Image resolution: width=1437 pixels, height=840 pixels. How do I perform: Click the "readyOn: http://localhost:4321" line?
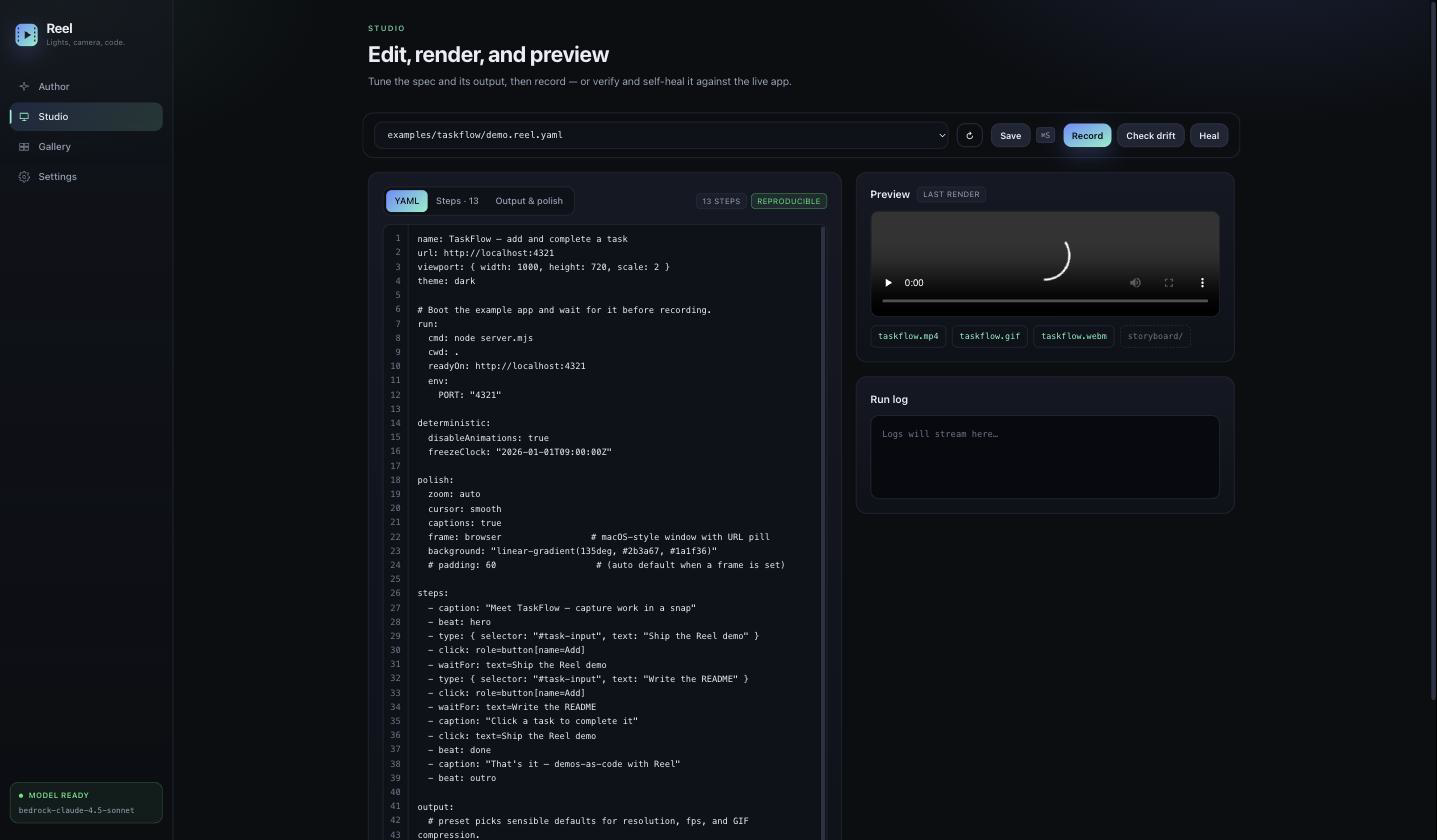[x=507, y=366]
